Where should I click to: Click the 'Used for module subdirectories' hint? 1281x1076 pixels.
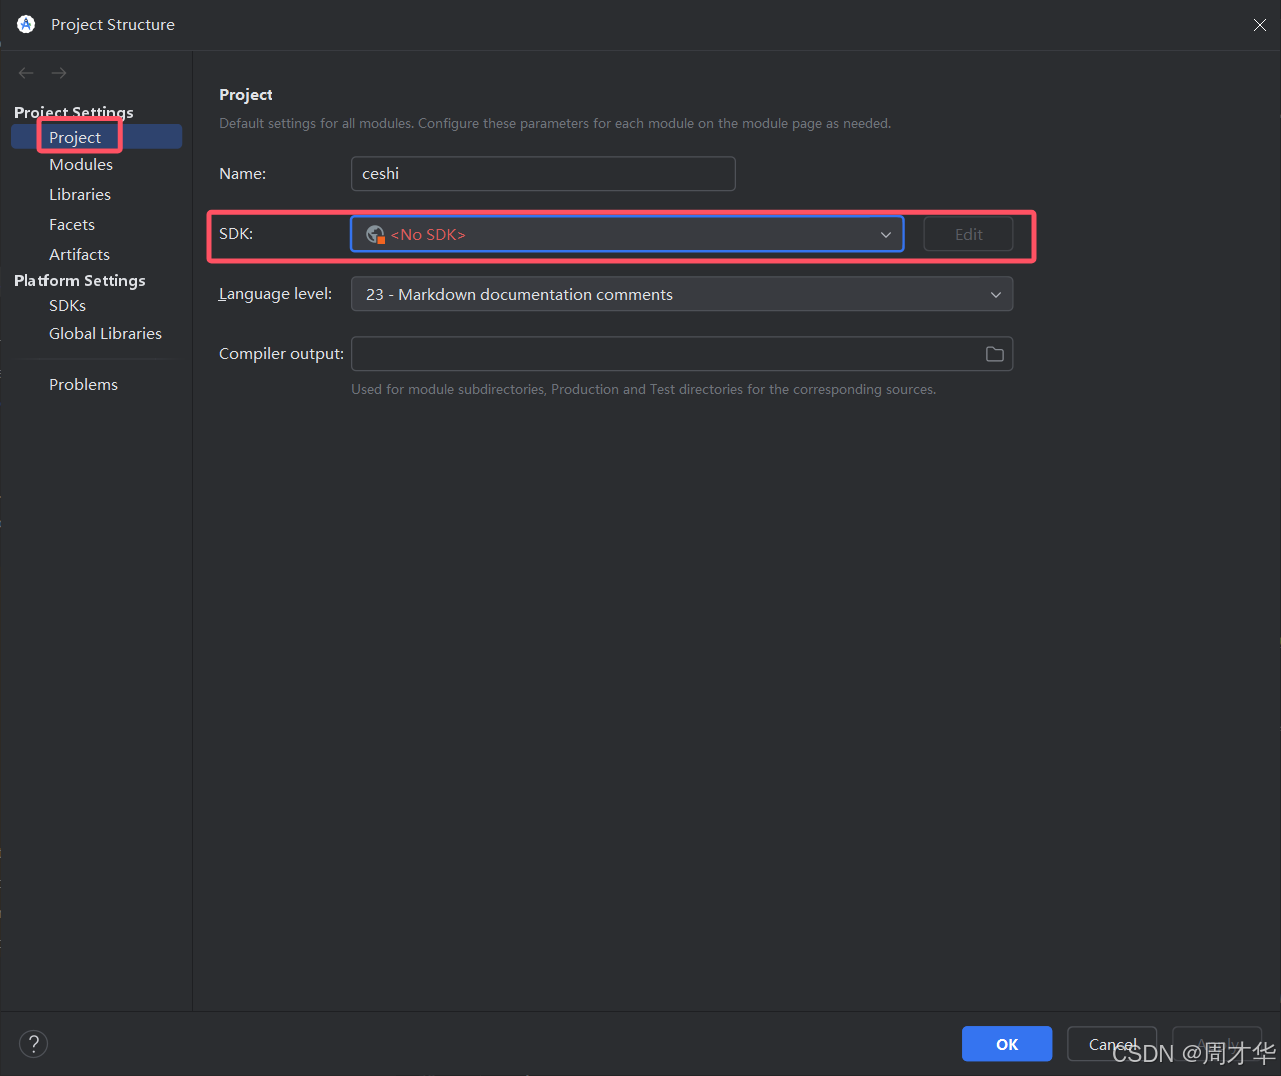pos(644,390)
